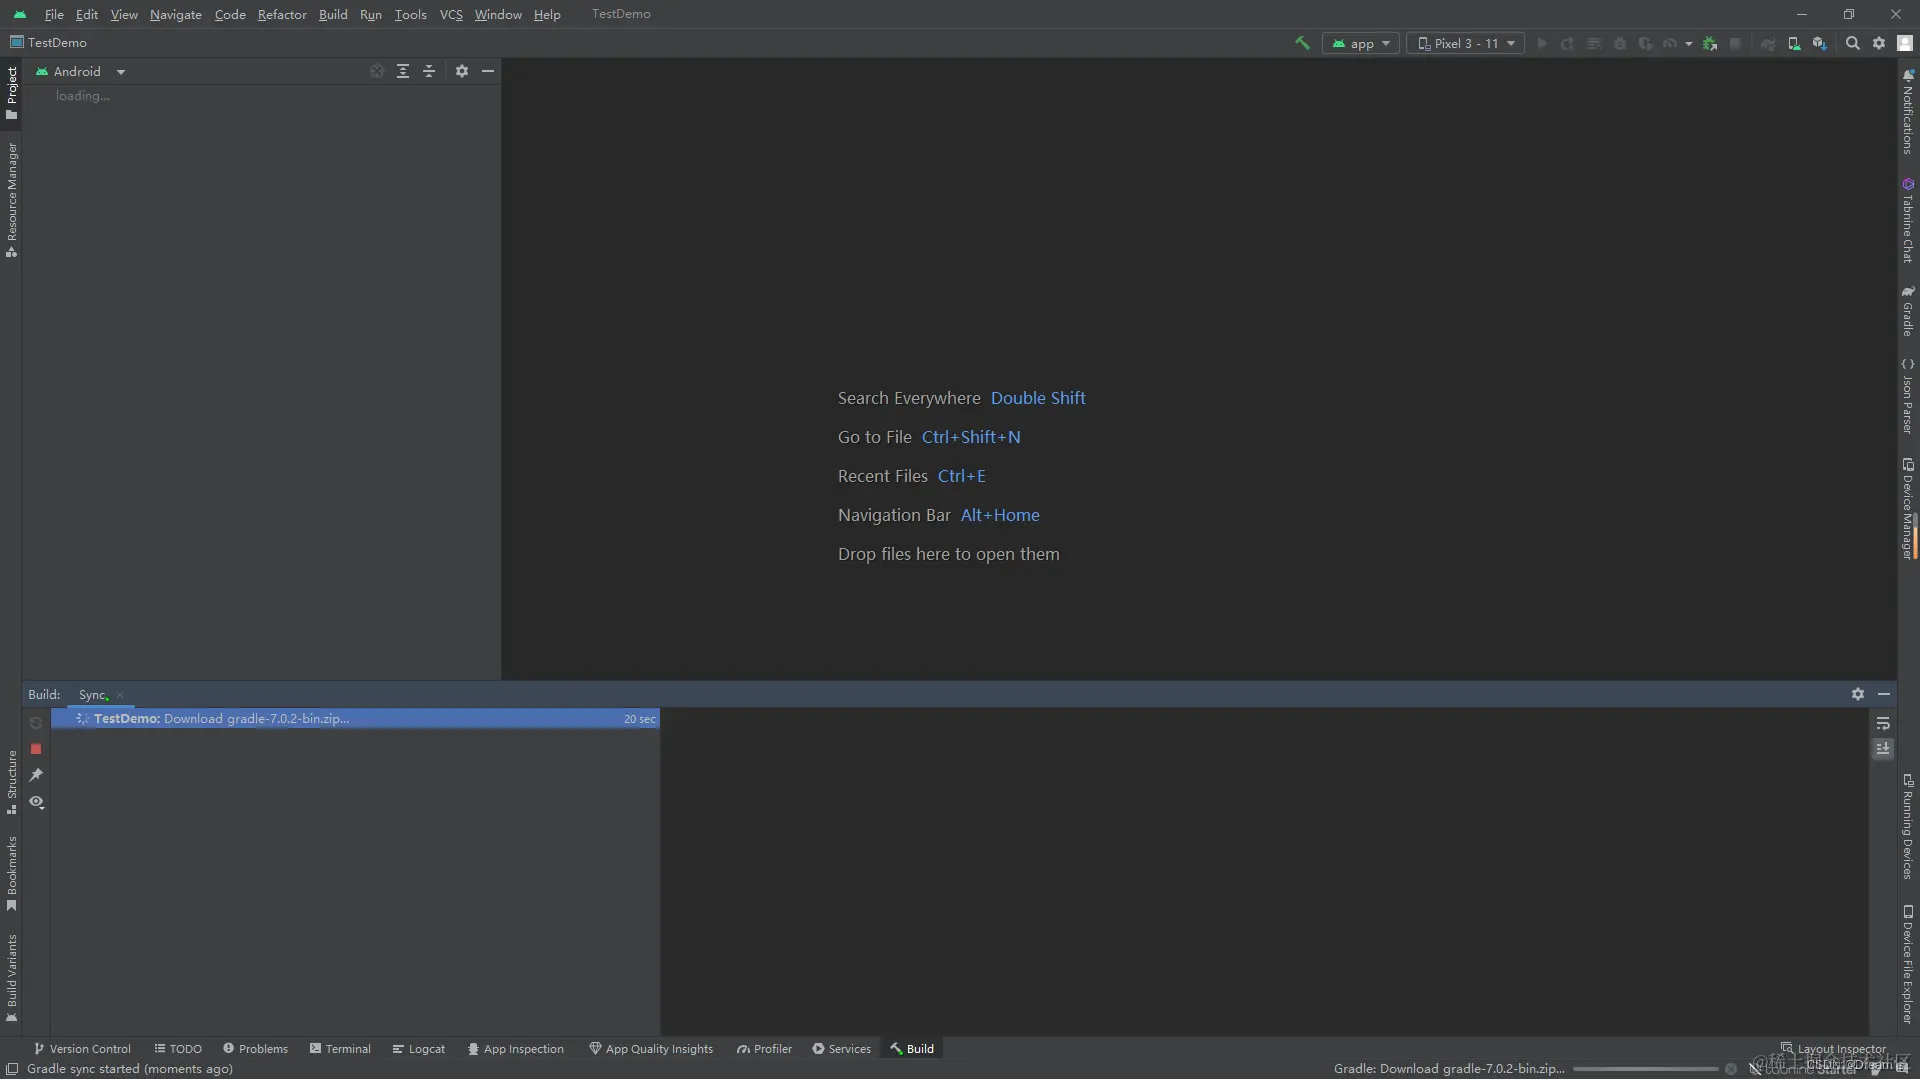Open the TODO tool tab
The width and height of the screenshot is (1920, 1080).
point(178,1049)
